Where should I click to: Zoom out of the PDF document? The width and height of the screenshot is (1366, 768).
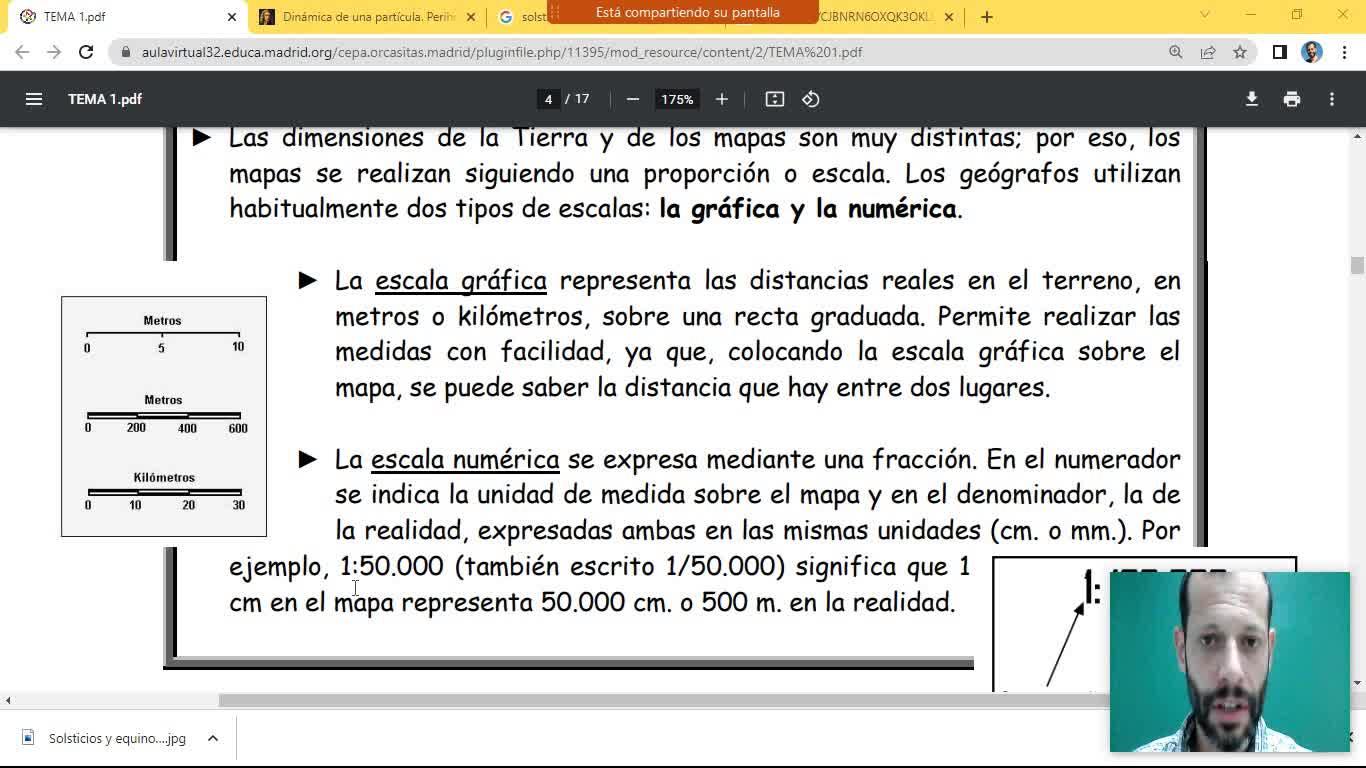[x=632, y=99]
